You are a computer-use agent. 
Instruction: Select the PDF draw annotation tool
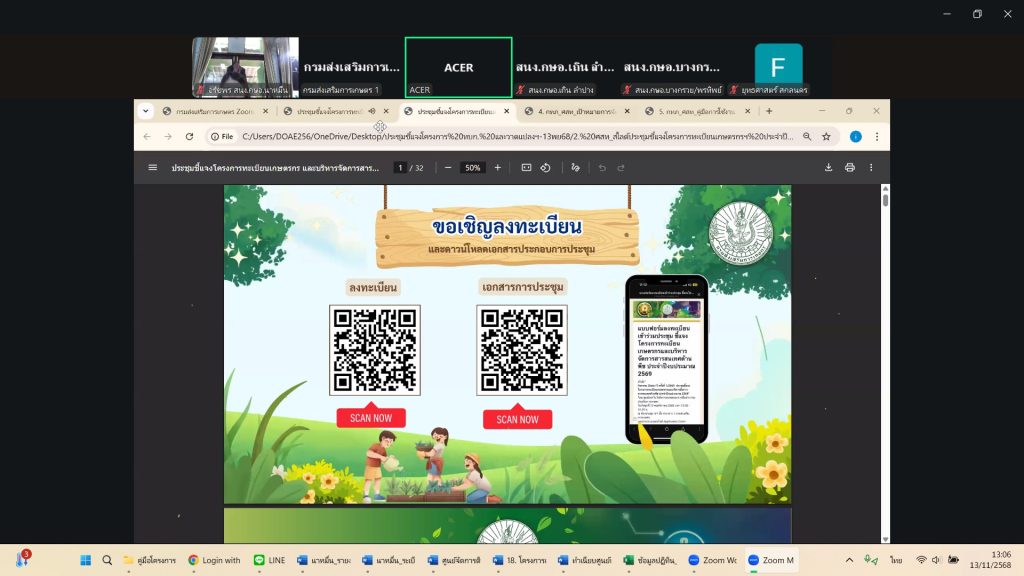pos(575,167)
